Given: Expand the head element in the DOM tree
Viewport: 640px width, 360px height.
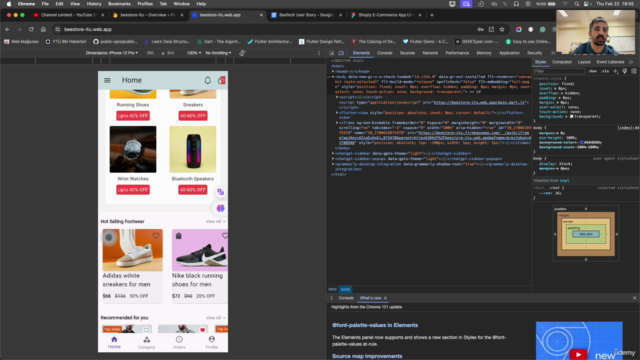Looking at the screenshot, I should click(333, 71).
